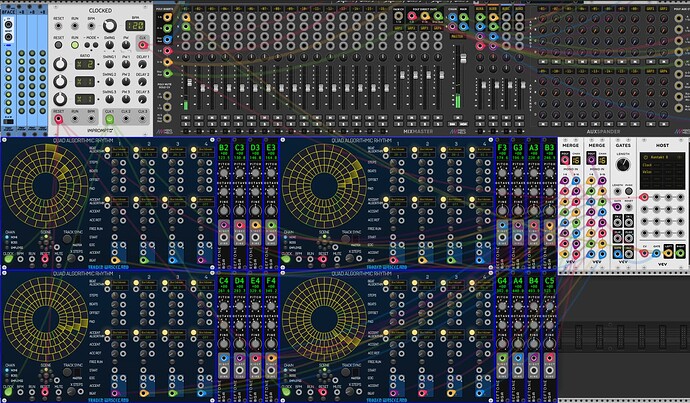Click the first MERGE module's poly output jack

click(565, 160)
